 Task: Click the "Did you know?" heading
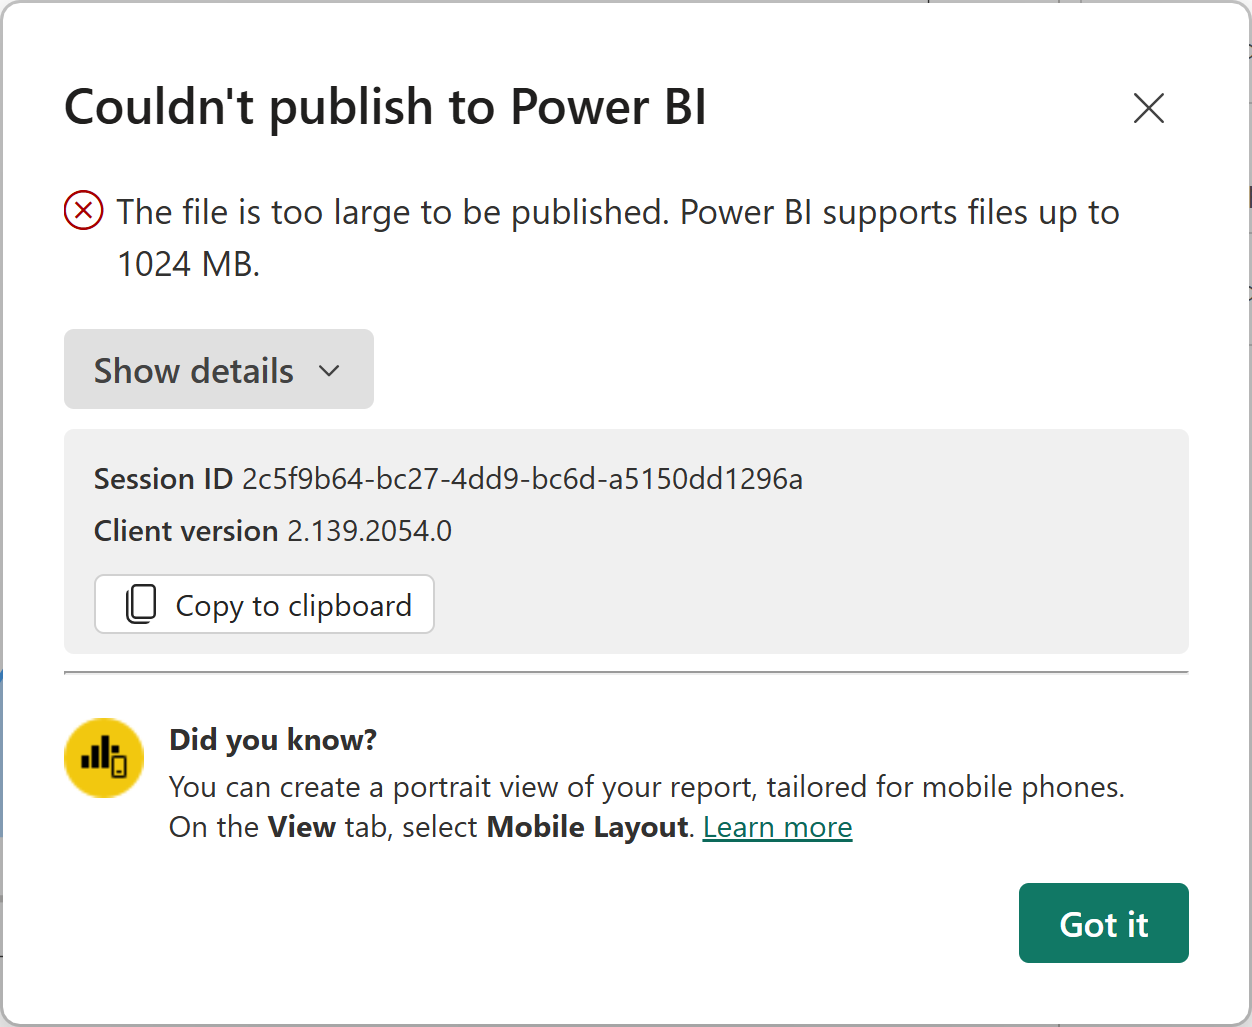[273, 739]
